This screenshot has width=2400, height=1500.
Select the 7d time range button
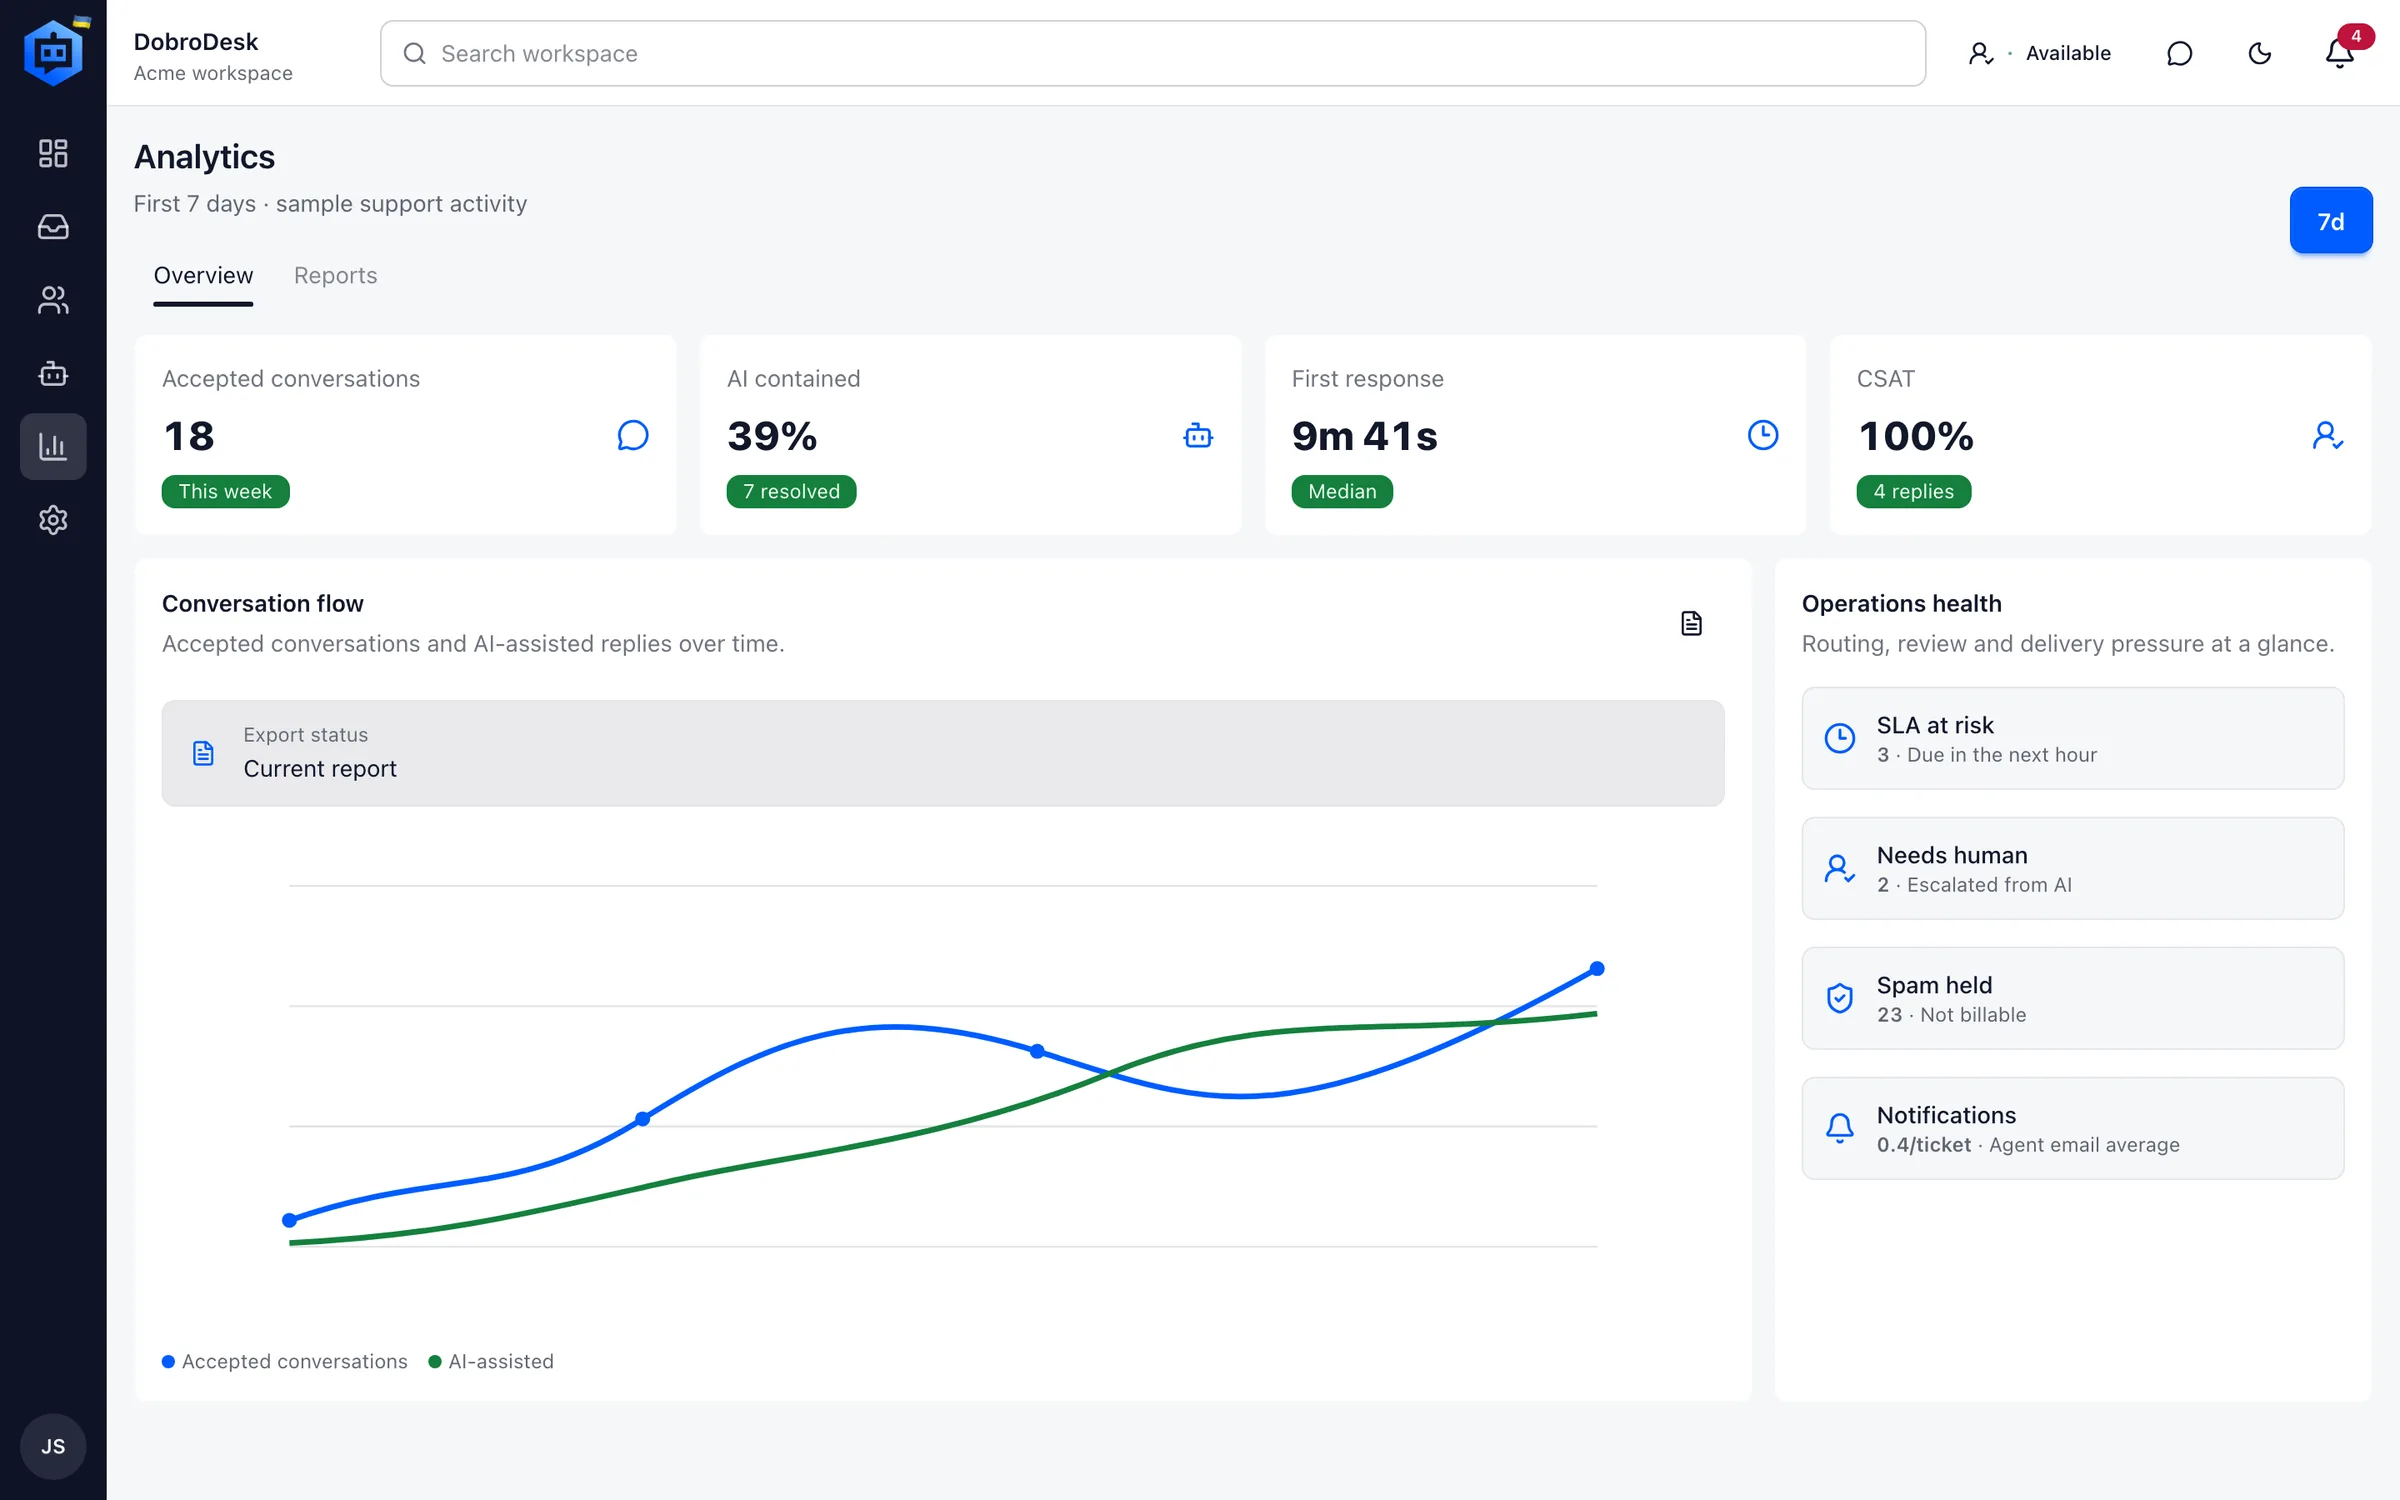2331,220
